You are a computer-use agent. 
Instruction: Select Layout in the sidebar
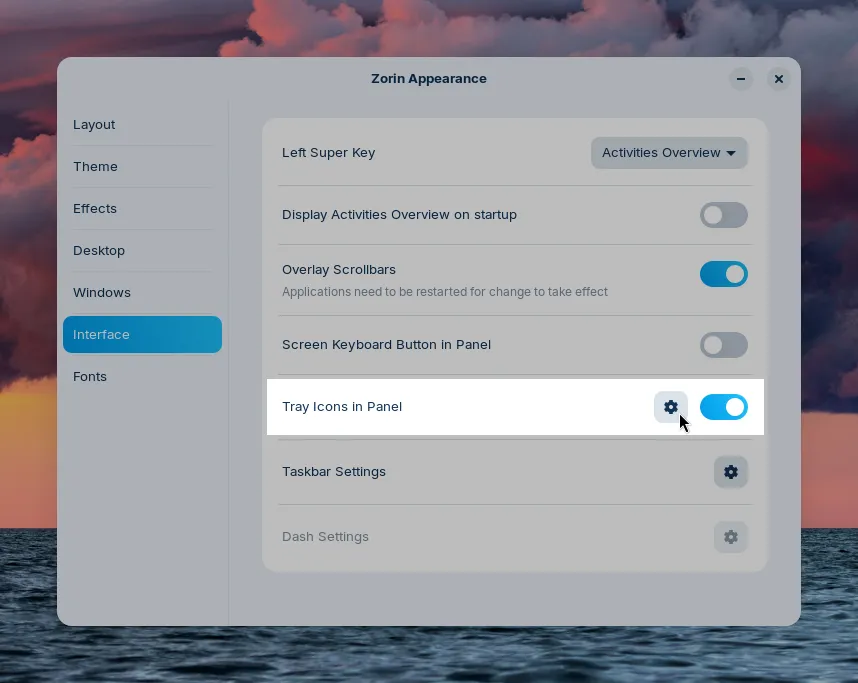tap(94, 124)
